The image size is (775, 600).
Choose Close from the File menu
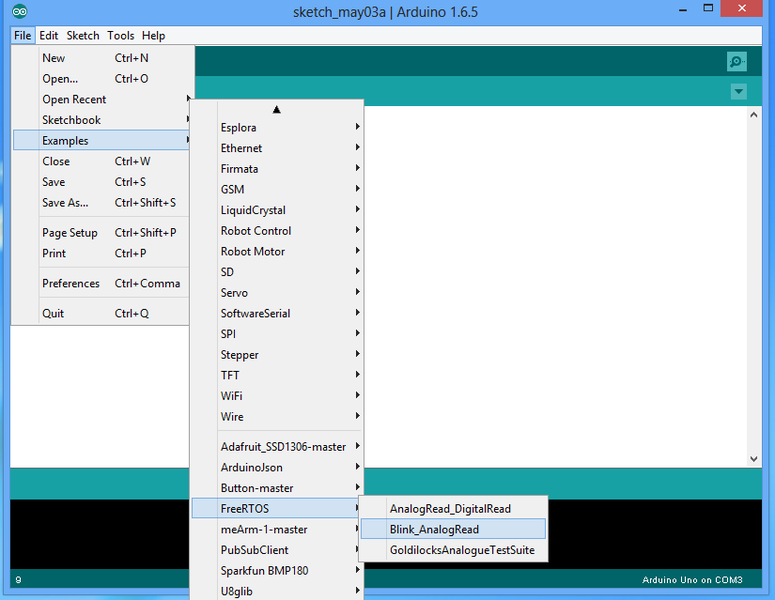[x=101, y=161]
